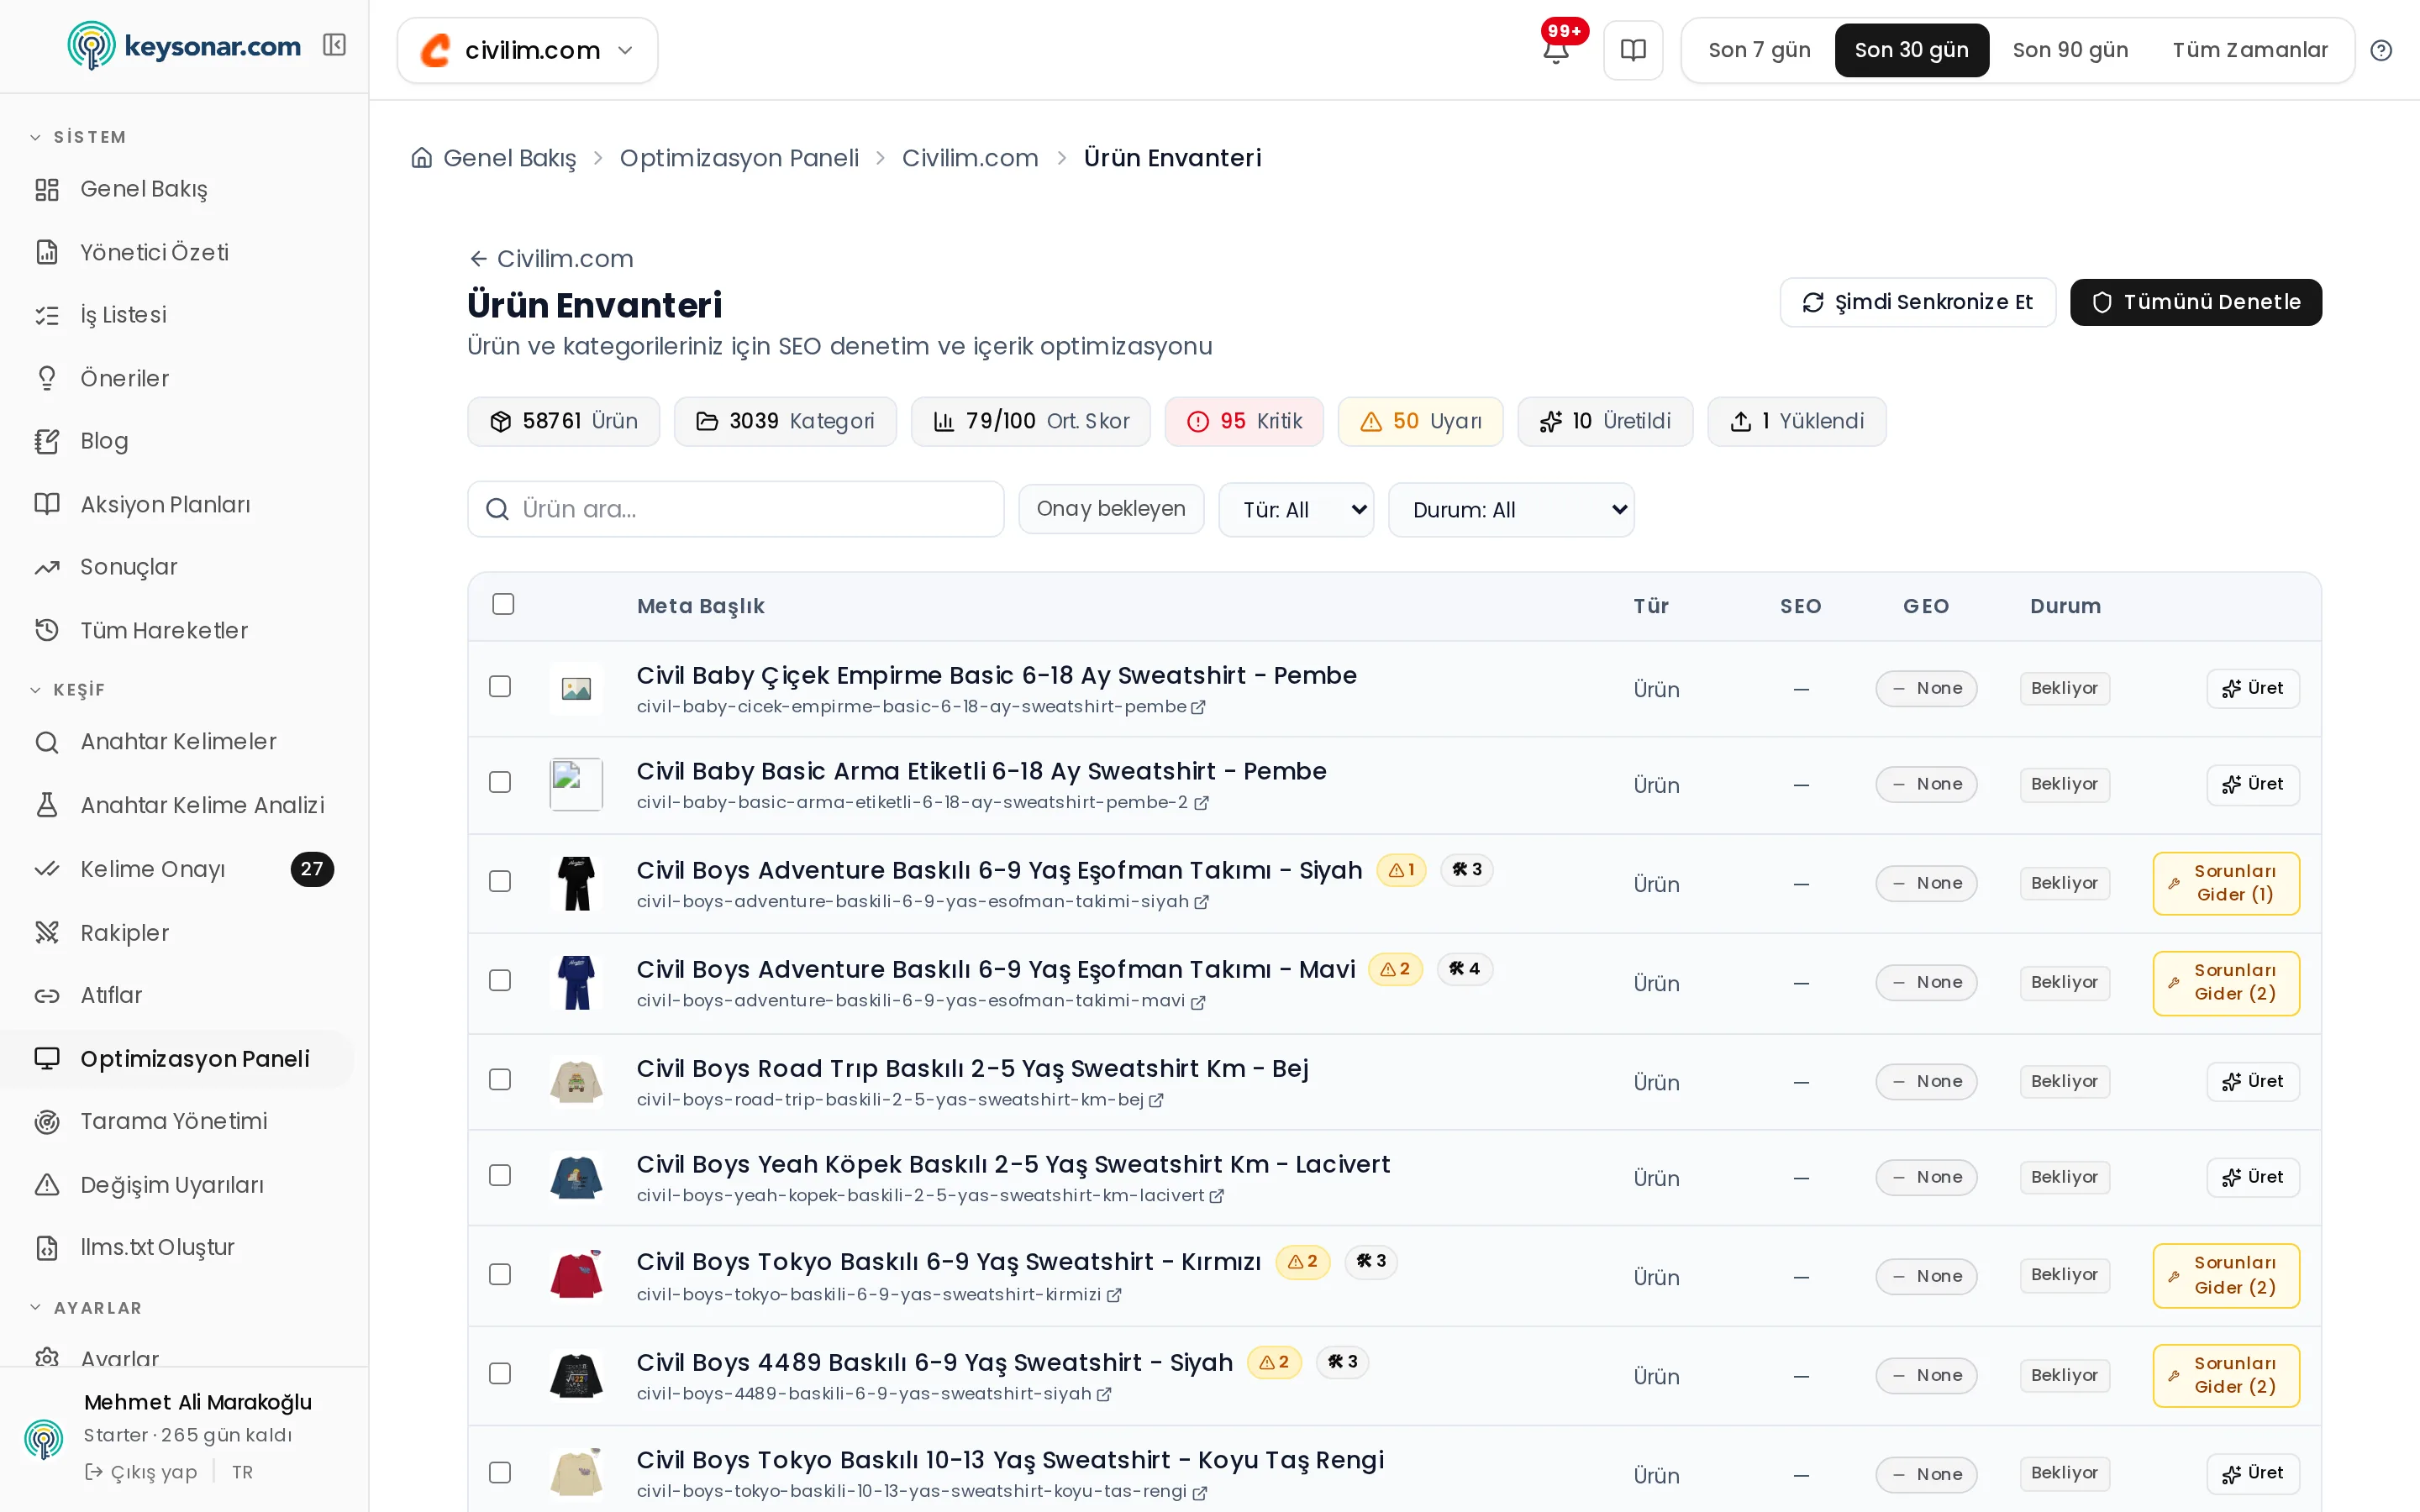Click the search magnifier icon in product search
2420x1512 pixels.
(x=497, y=510)
